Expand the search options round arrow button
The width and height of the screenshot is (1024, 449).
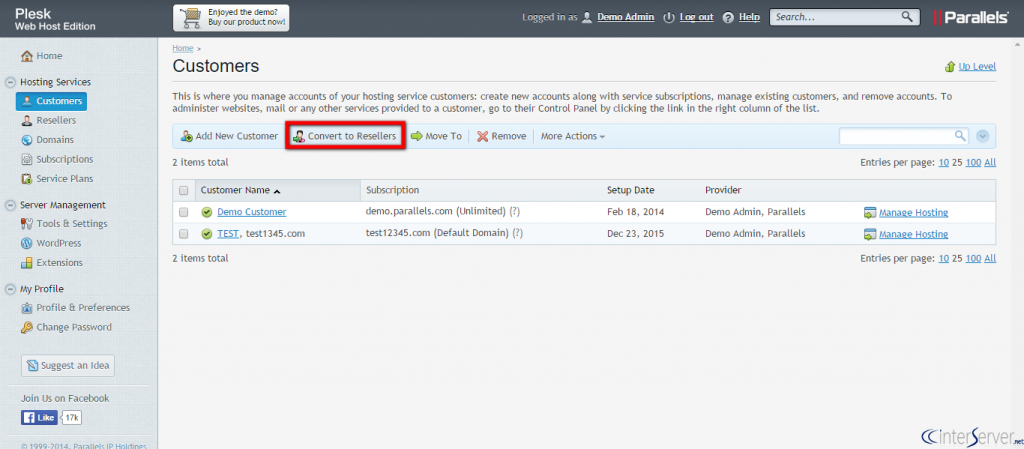pyautogui.click(x=983, y=136)
